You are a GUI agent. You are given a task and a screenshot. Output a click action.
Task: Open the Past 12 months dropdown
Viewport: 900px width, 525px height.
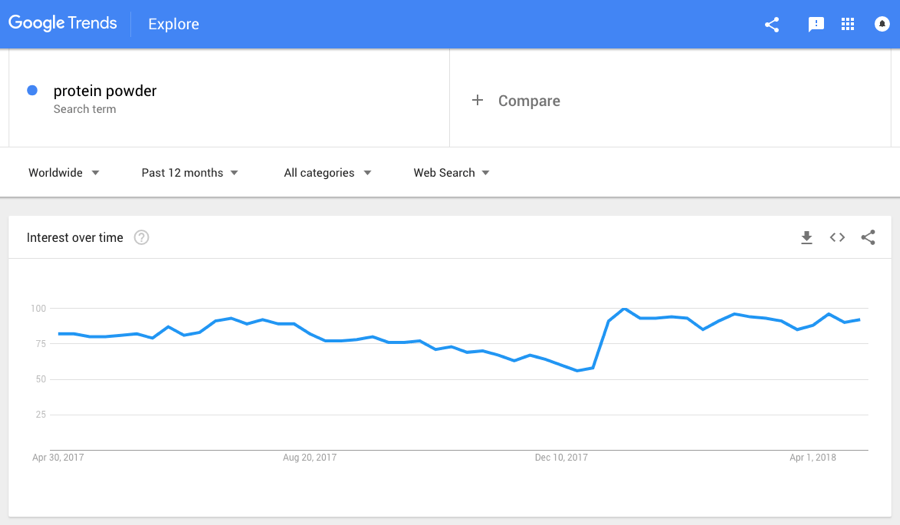190,173
